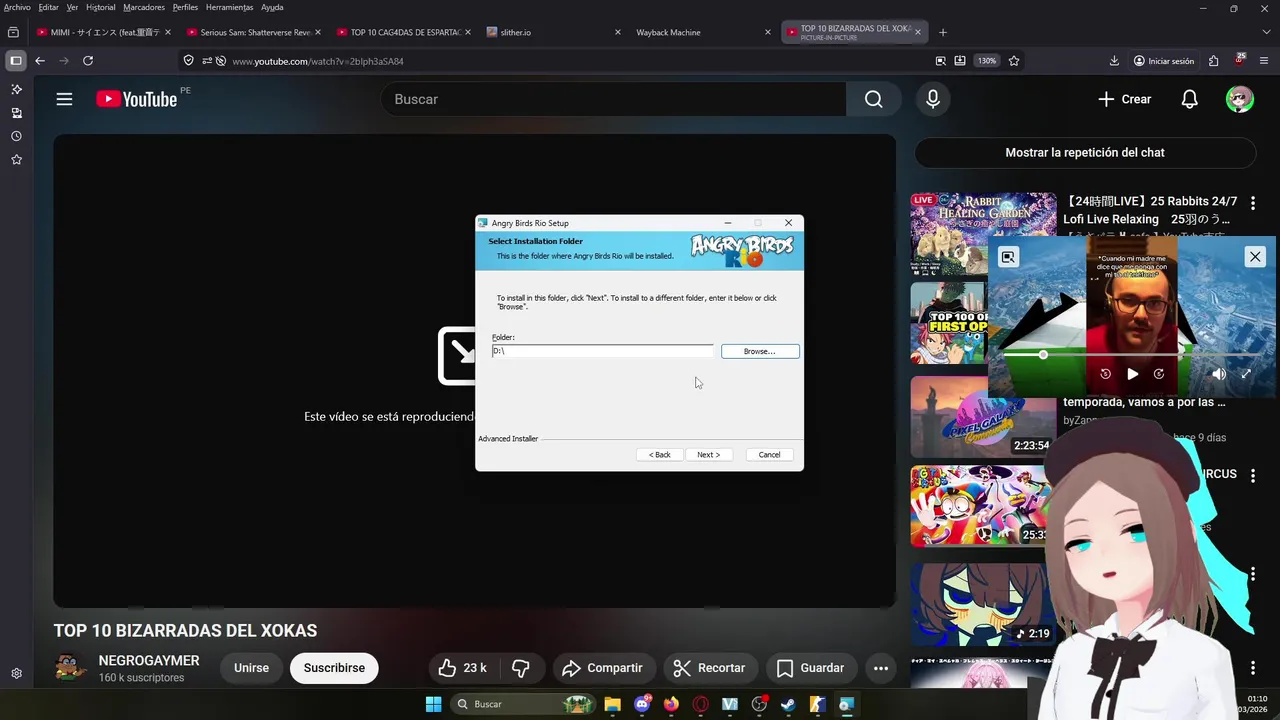Image resolution: width=1280 pixels, height=720 pixels.
Task: Rewind five seconds in PiP player
Action: click(1105, 374)
